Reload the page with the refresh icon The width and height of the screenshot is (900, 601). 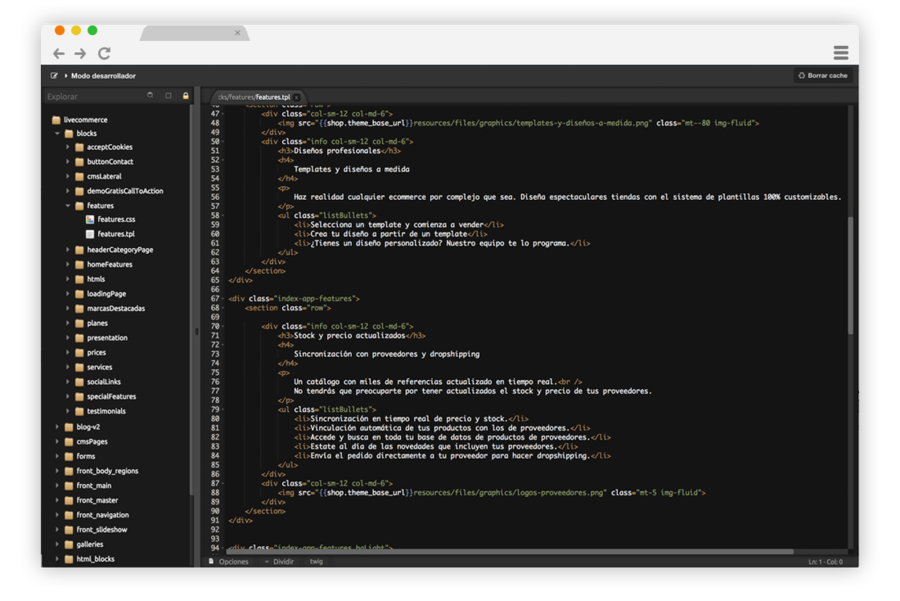pos(104,53)
